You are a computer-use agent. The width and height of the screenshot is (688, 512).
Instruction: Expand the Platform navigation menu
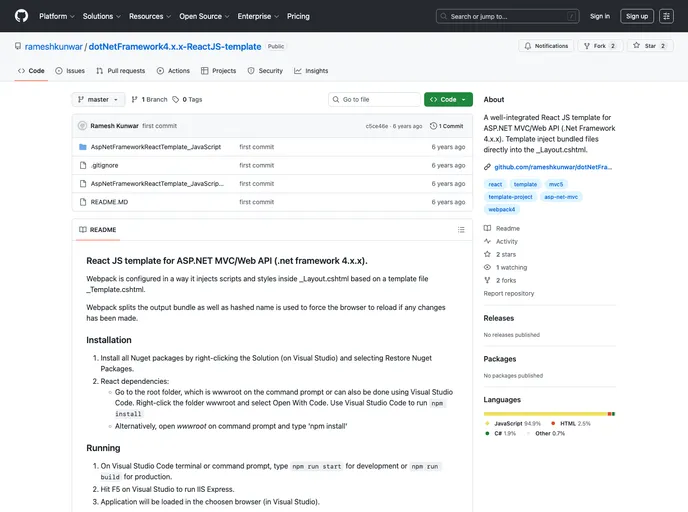[56, 16]
